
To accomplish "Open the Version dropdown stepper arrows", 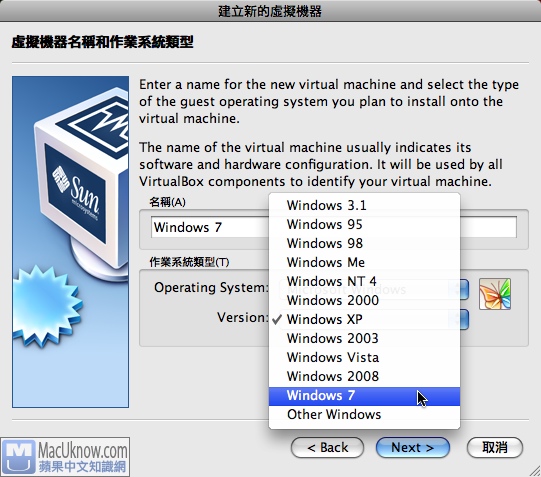I will pyautogui.click(x=464, y=319).
